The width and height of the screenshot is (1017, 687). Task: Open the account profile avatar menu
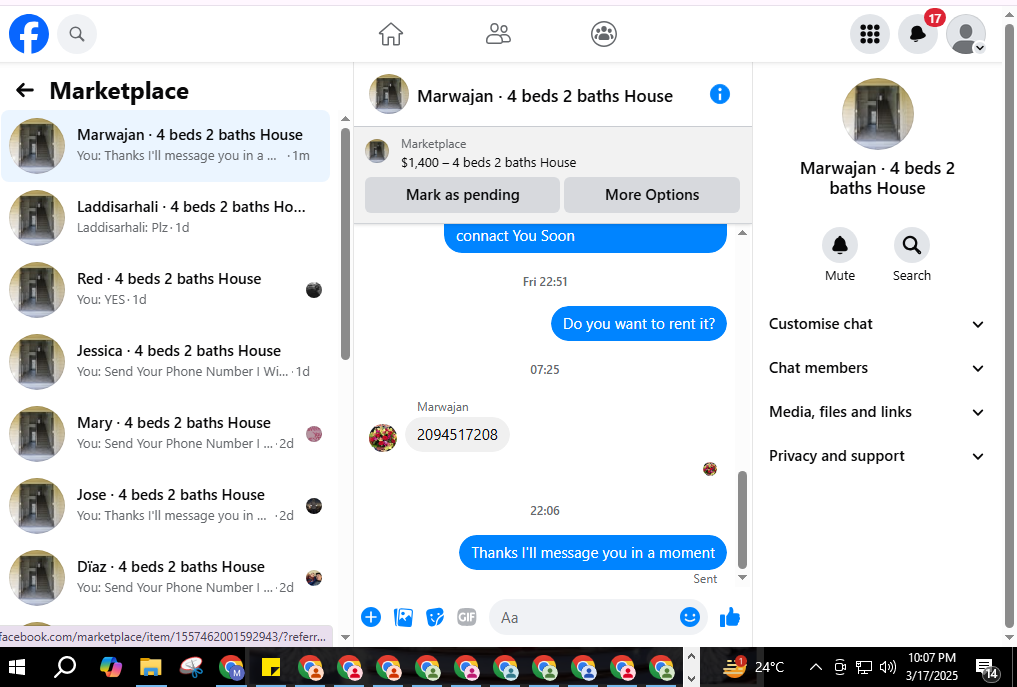tap(966, 34)
